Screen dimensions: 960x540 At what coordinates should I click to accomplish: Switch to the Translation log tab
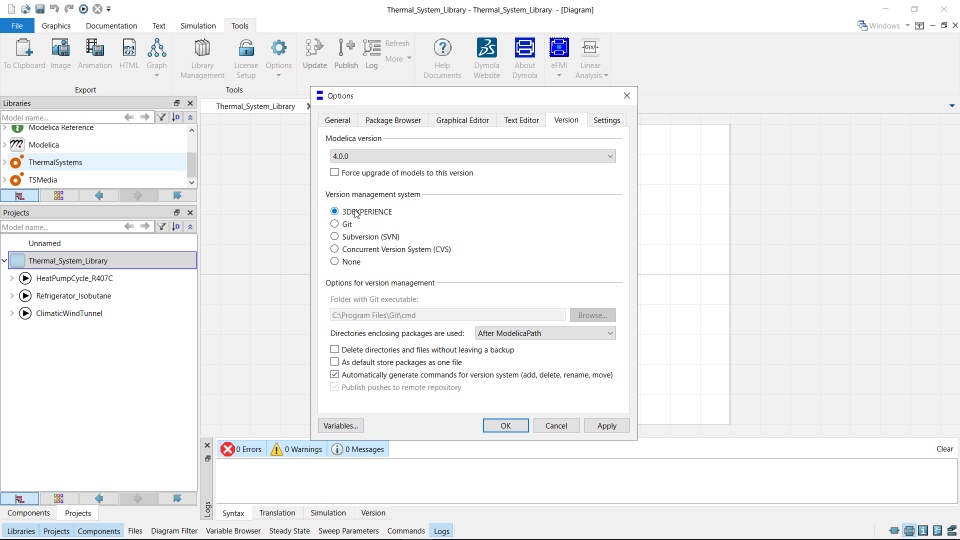[x=277, y=513]
